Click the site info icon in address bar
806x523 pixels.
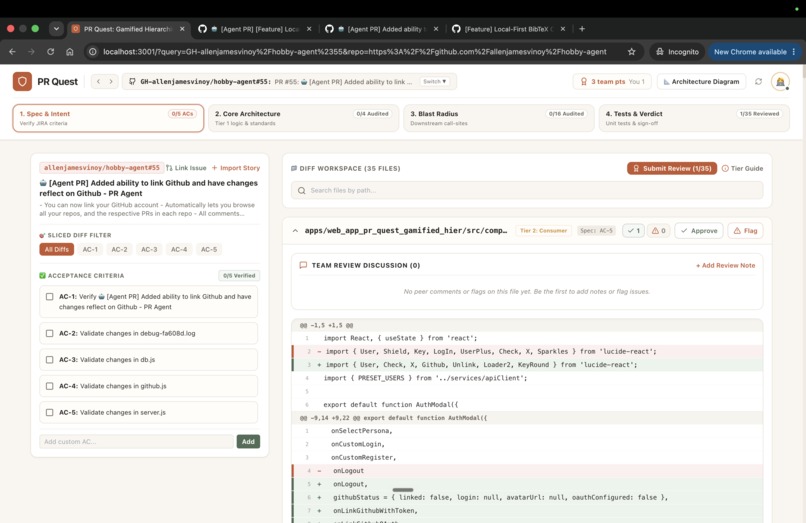[x=93, y=51]
